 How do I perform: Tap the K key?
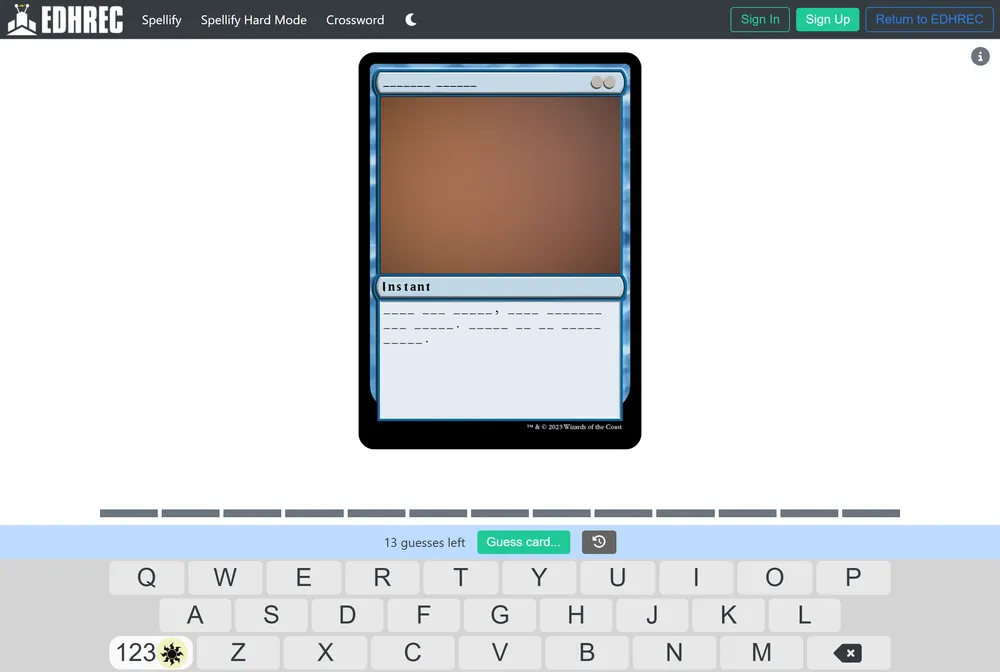click(728, 615)
